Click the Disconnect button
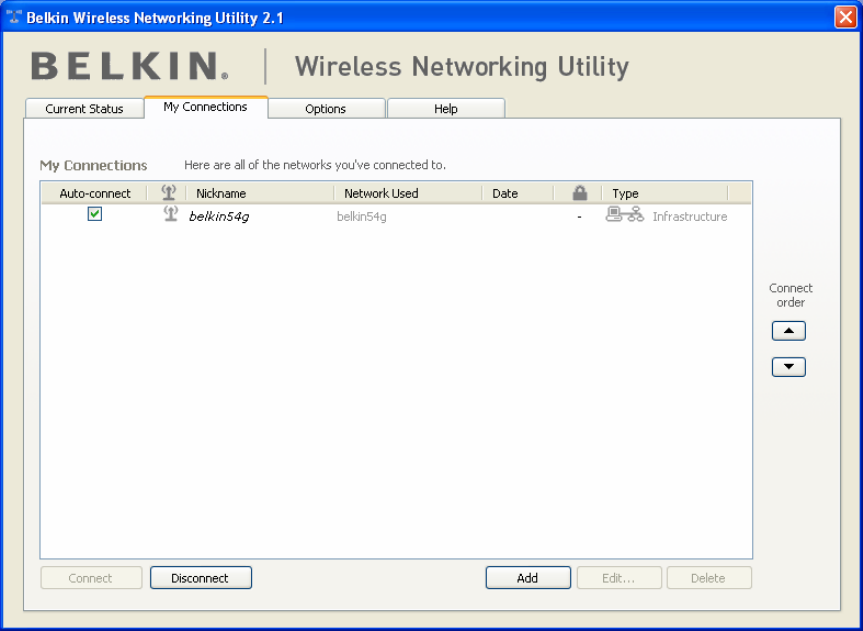863x631 pixels. [x=201, y=578]
